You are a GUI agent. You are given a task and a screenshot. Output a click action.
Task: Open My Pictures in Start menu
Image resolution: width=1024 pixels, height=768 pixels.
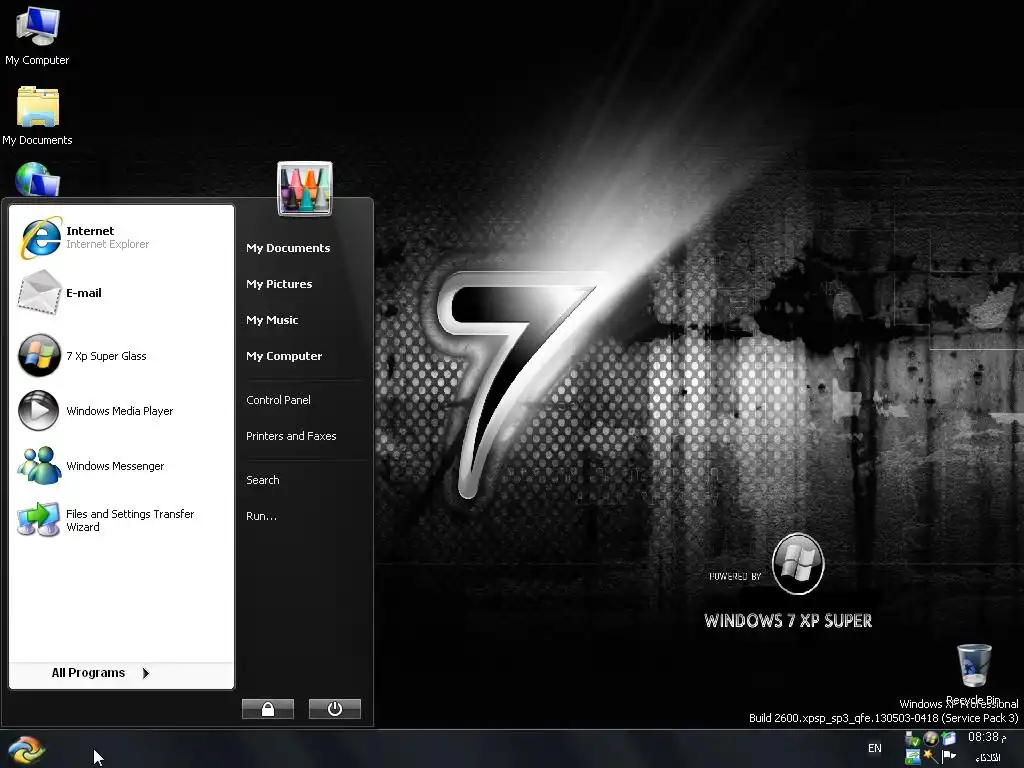[279, 284]
